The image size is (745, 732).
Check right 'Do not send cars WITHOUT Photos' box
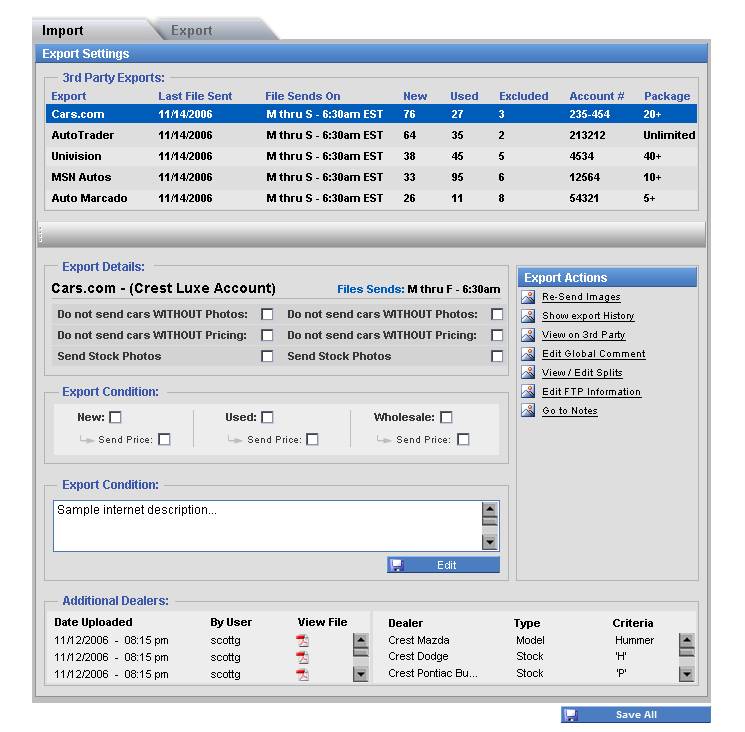click(497, 314)
